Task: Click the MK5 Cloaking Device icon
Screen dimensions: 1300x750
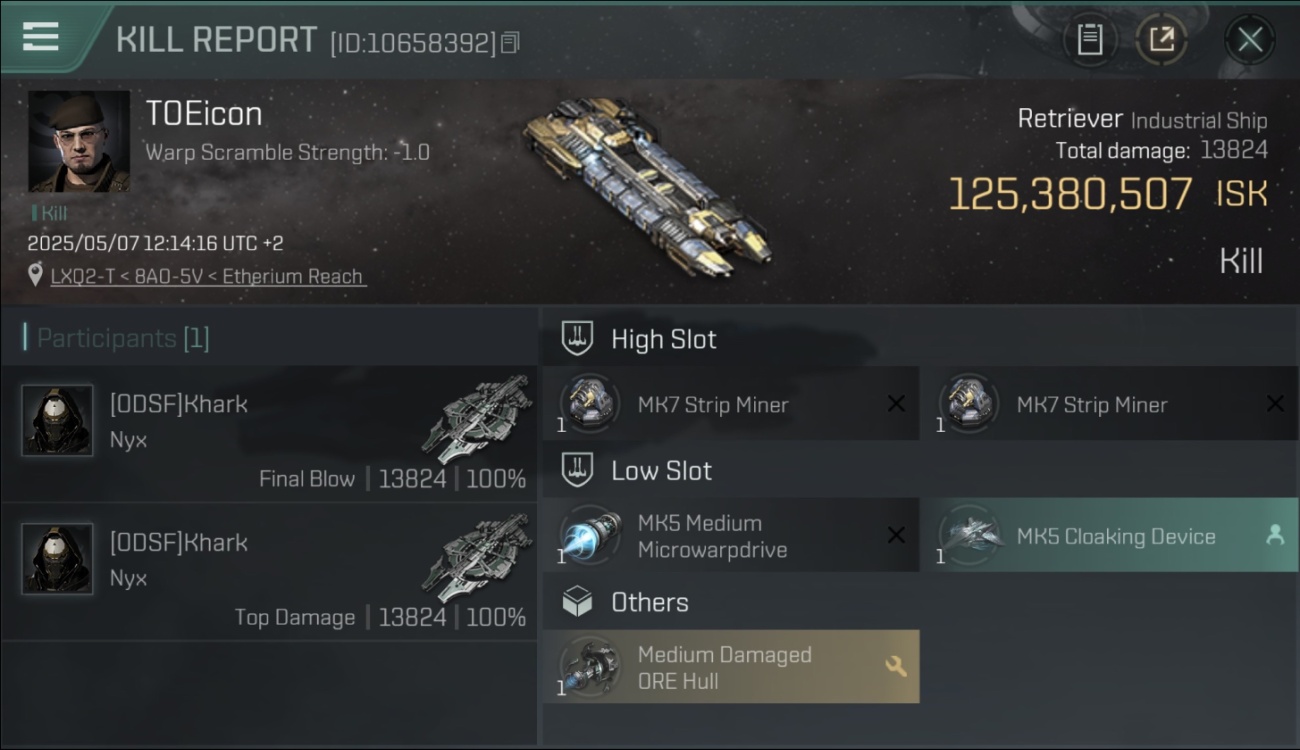Action: (968, 535)
